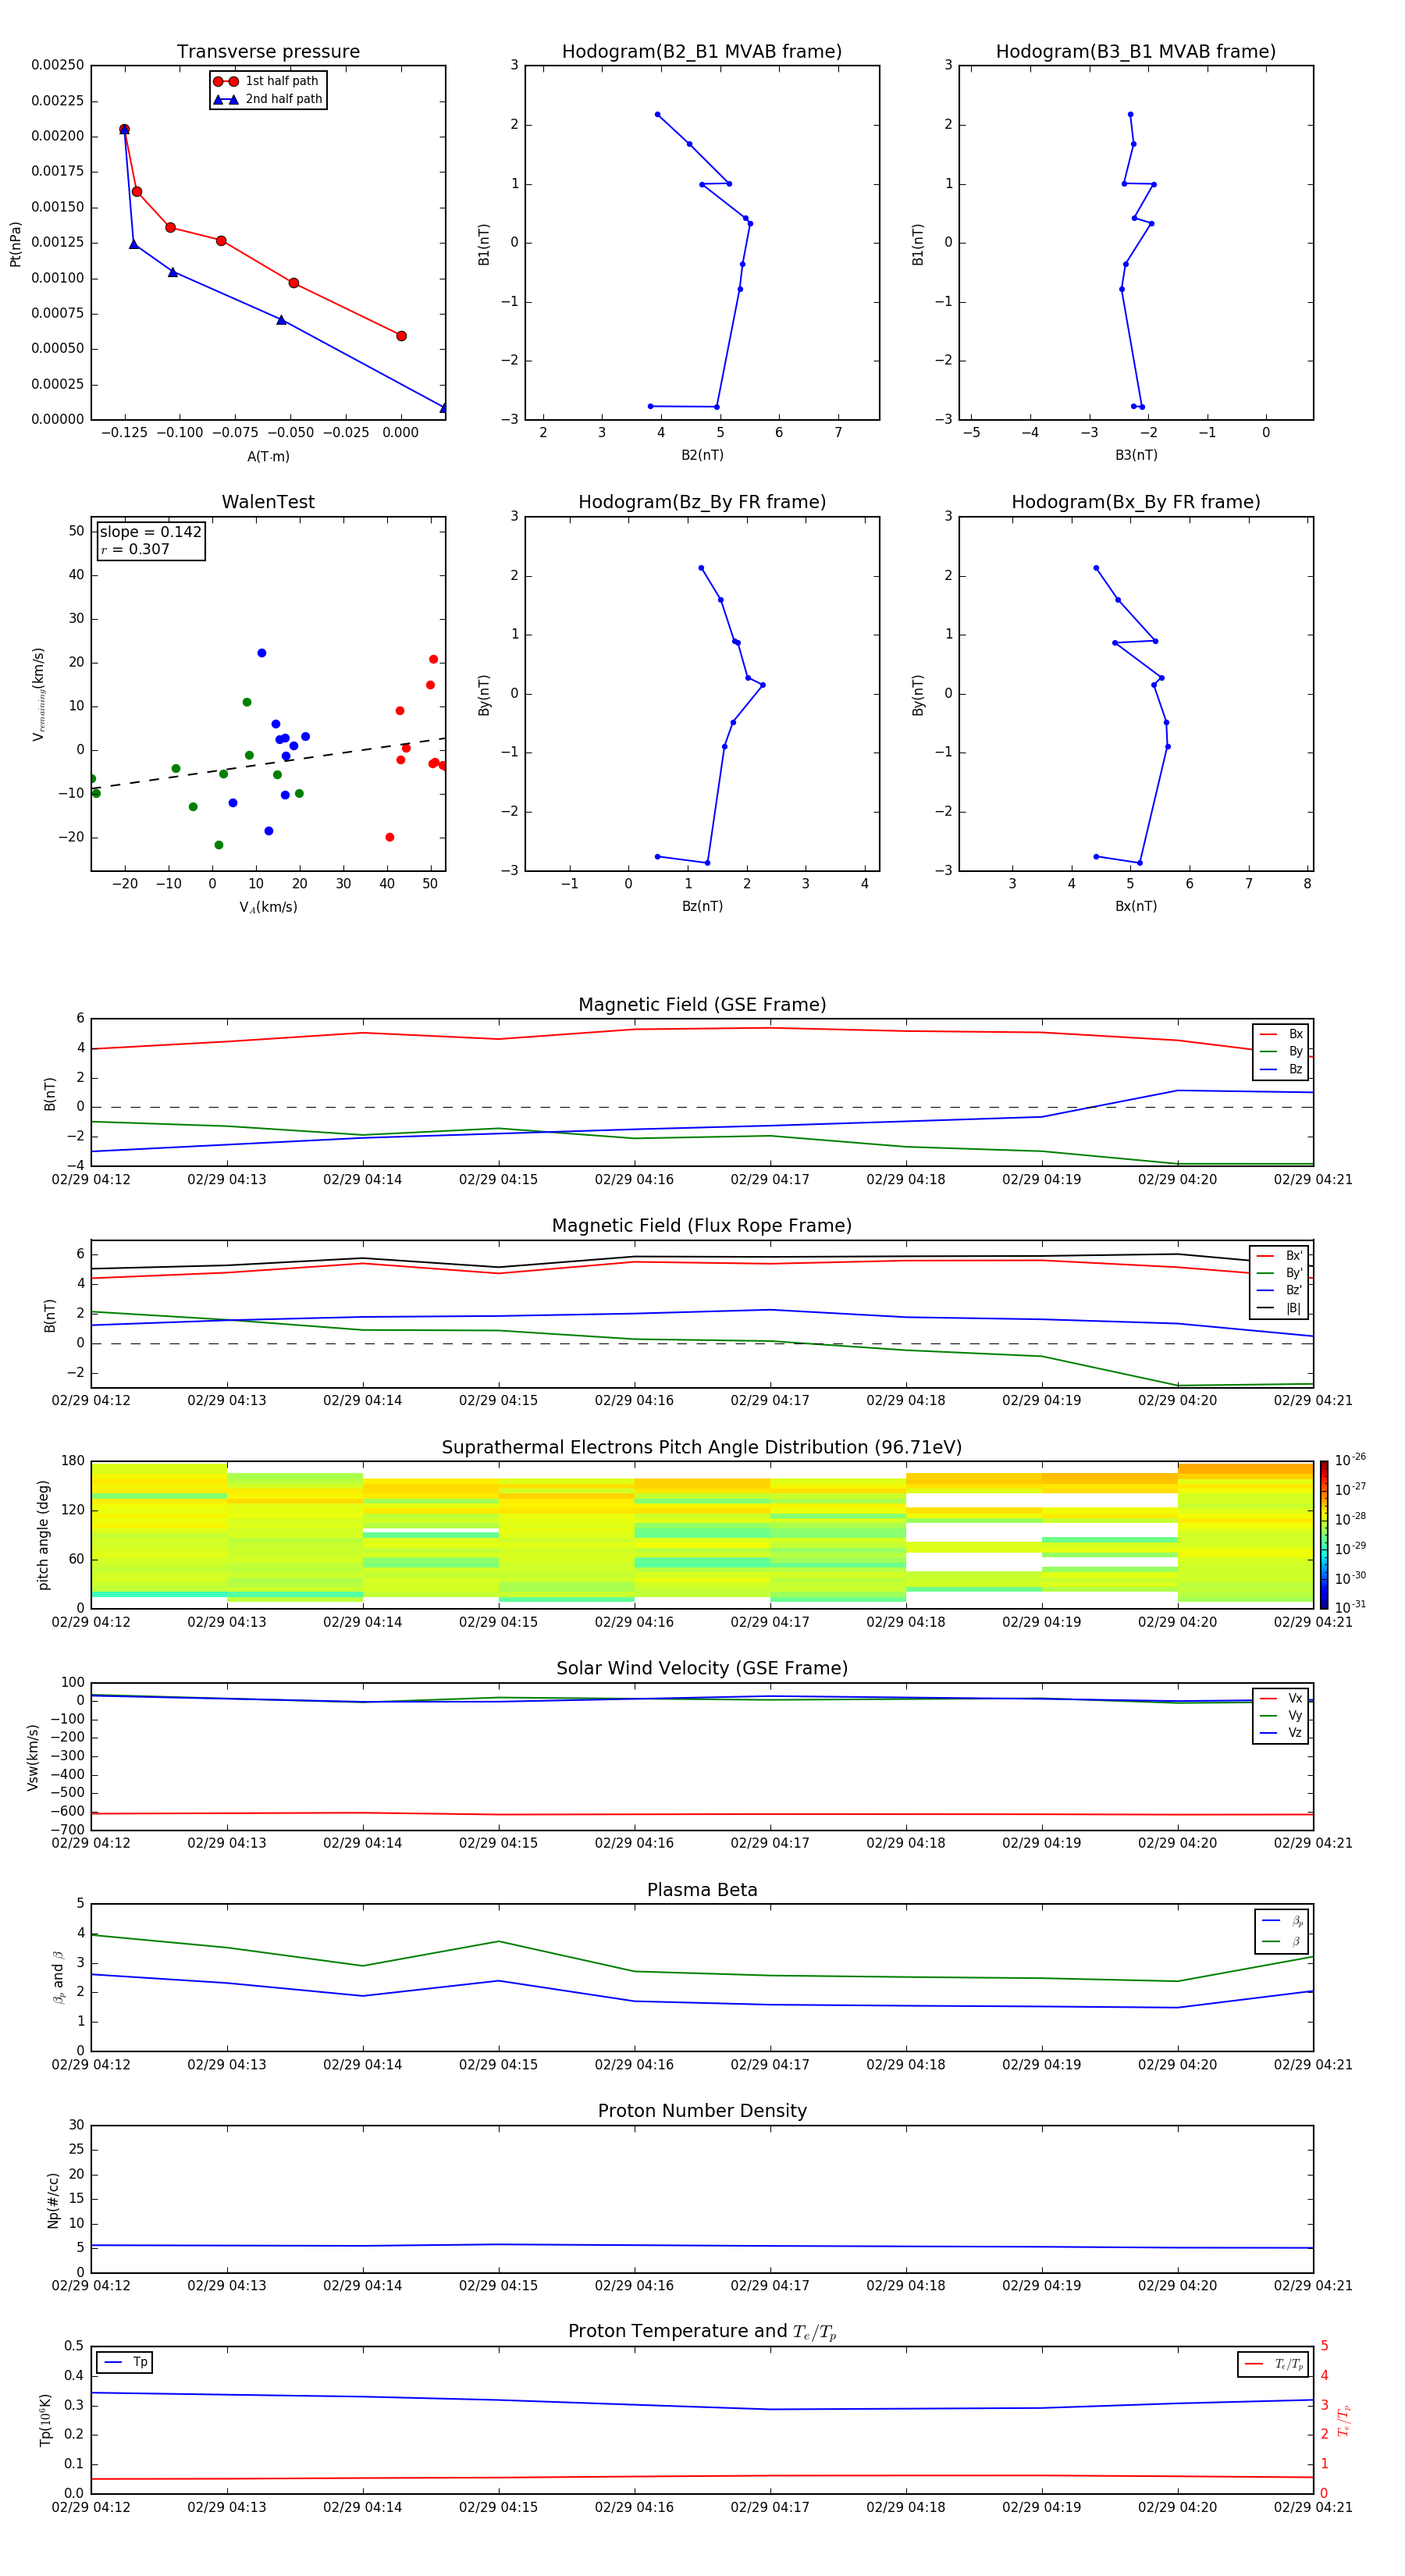Click the "Transverse pressure" plot title
This screenshot has height=2576, width=1405.
point(268,52)
